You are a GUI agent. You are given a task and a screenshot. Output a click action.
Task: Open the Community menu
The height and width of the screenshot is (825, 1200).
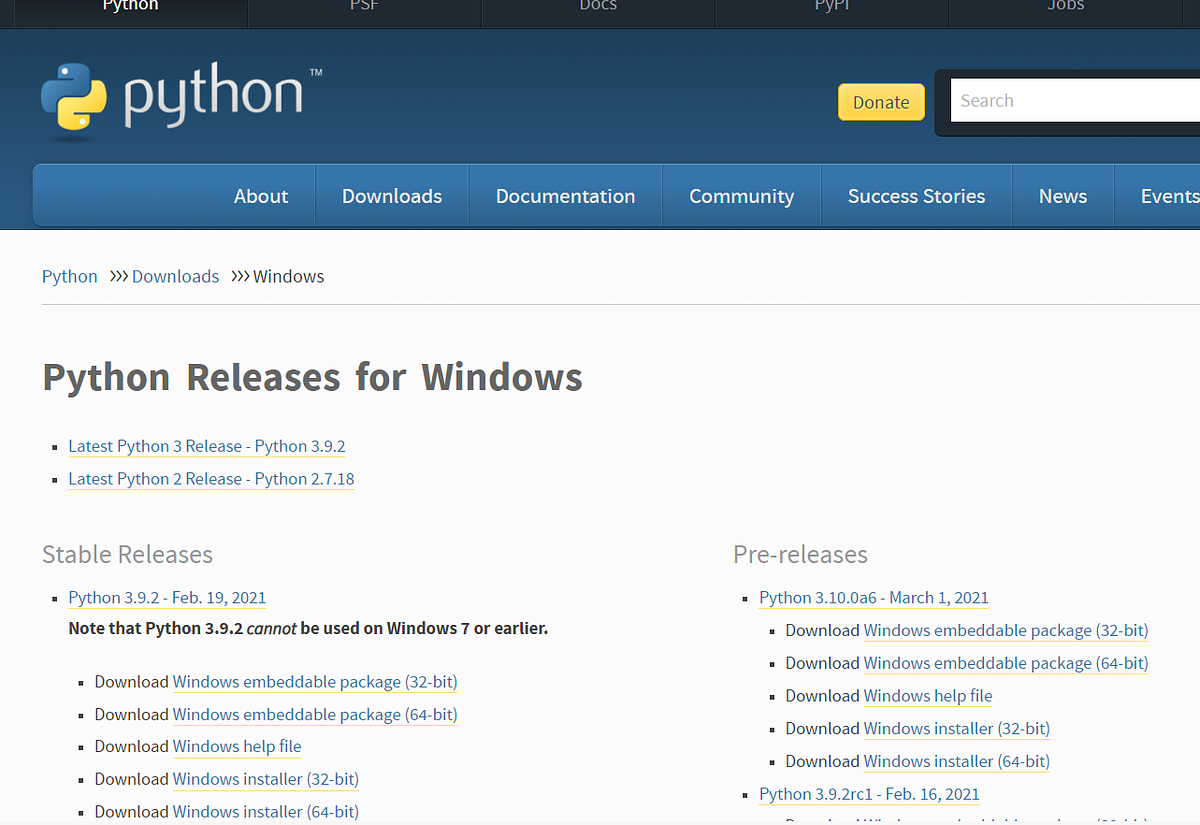pos(741,196)
